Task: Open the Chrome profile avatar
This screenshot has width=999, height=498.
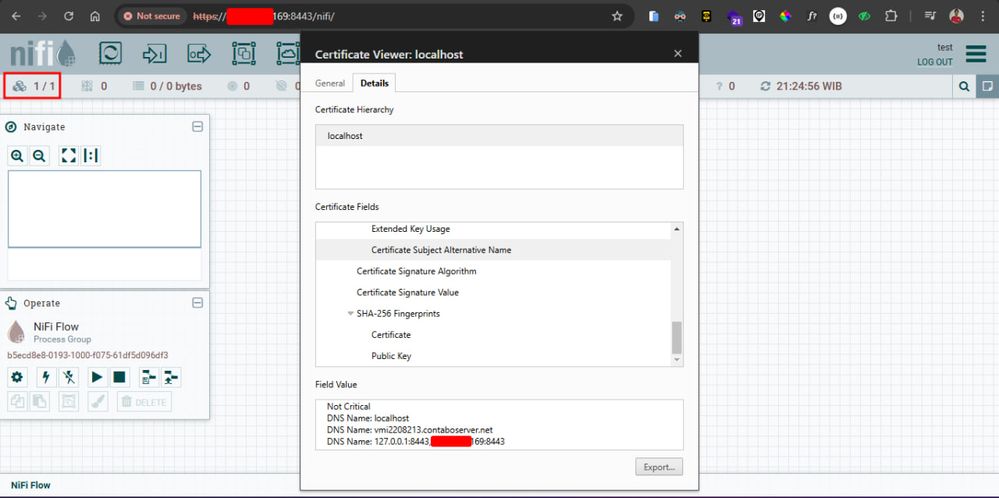Action: pos(956,17)
